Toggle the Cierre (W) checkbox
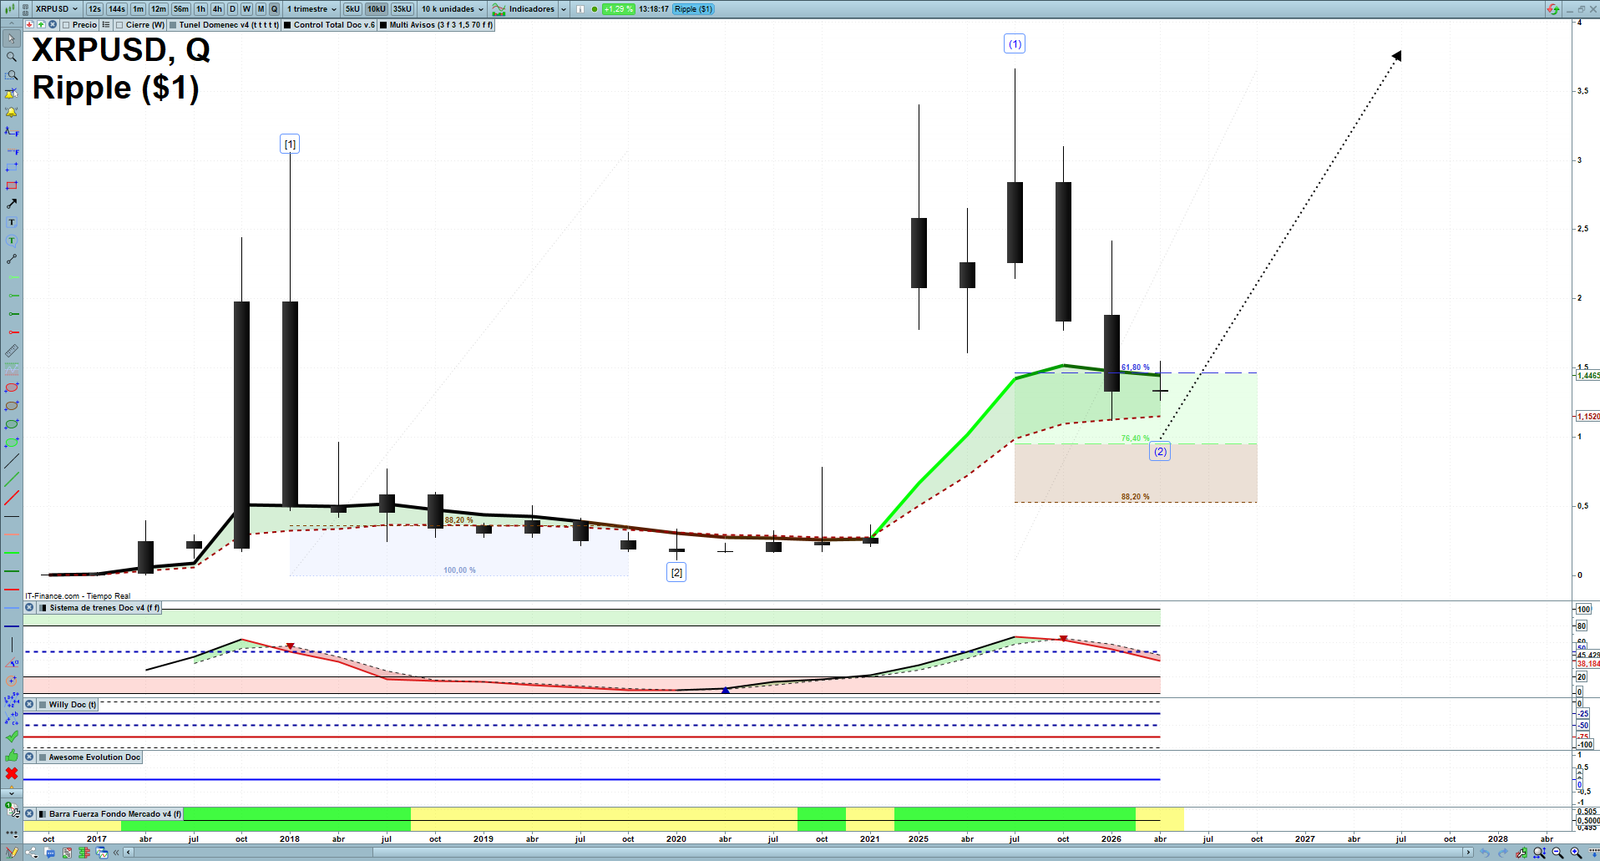The width and height of the screenshot is (1600, 861). point(119,25)
